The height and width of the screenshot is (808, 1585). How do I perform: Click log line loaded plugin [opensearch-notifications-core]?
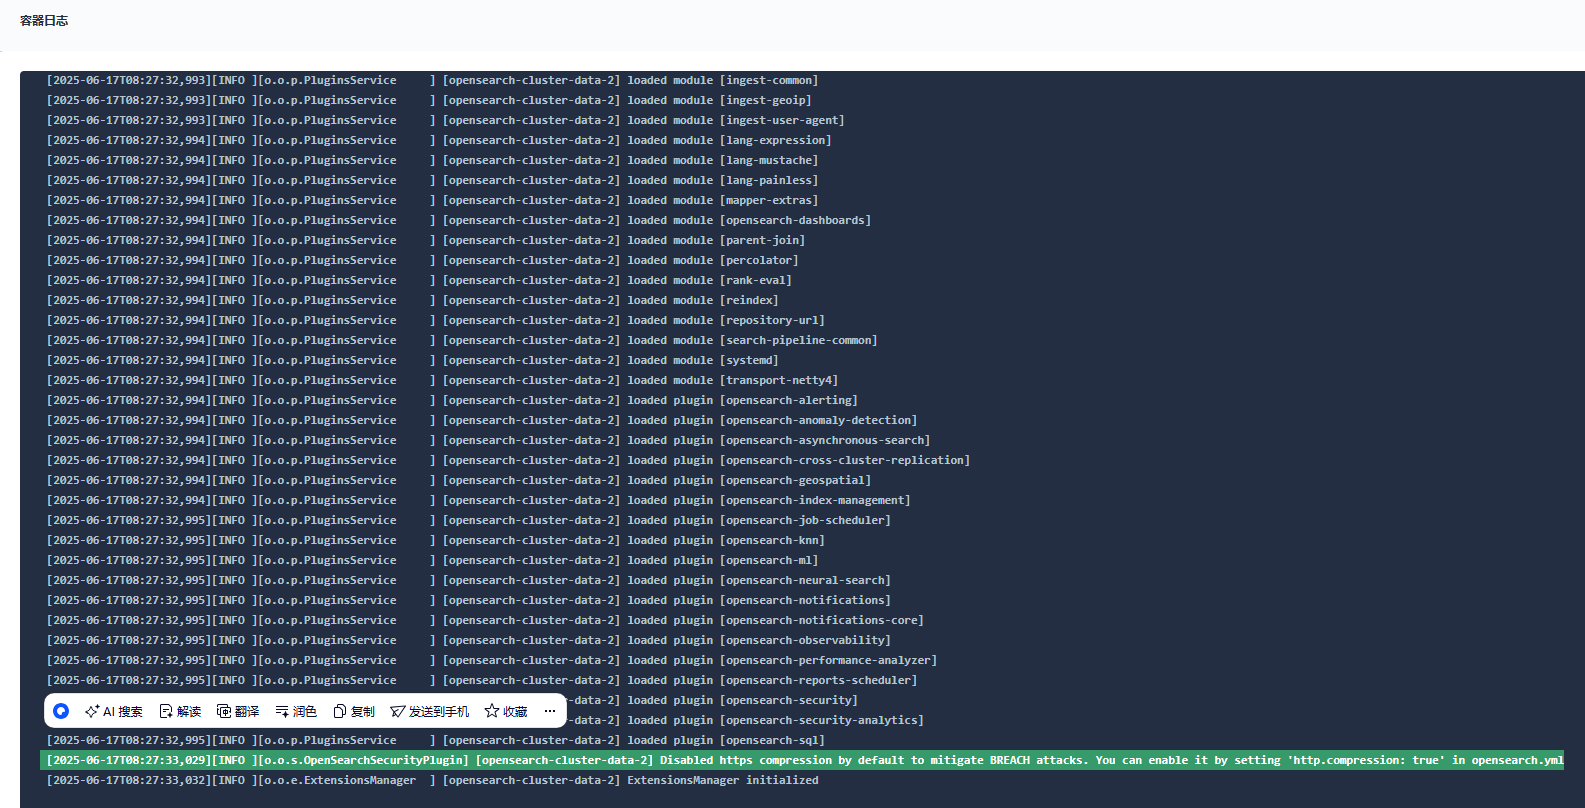click(486, 620)
